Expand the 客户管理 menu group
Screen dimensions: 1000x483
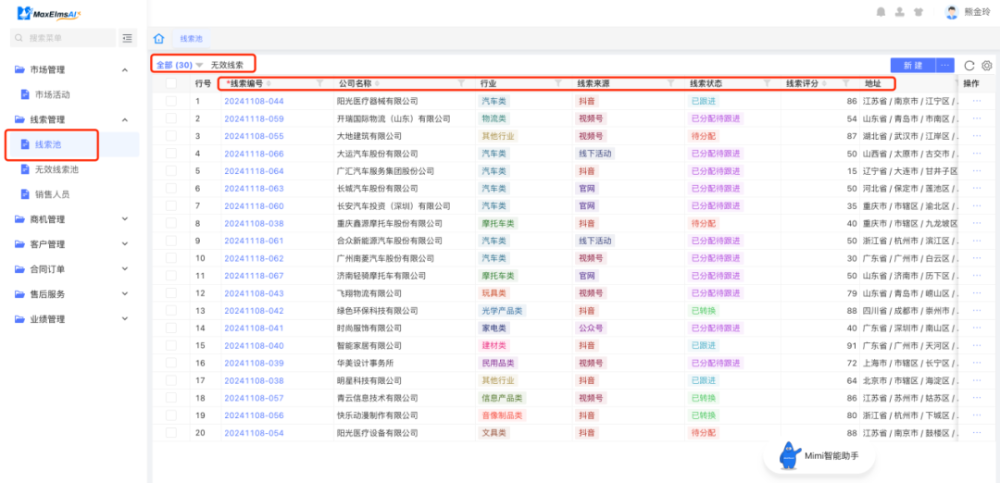(x=125, y=244)
